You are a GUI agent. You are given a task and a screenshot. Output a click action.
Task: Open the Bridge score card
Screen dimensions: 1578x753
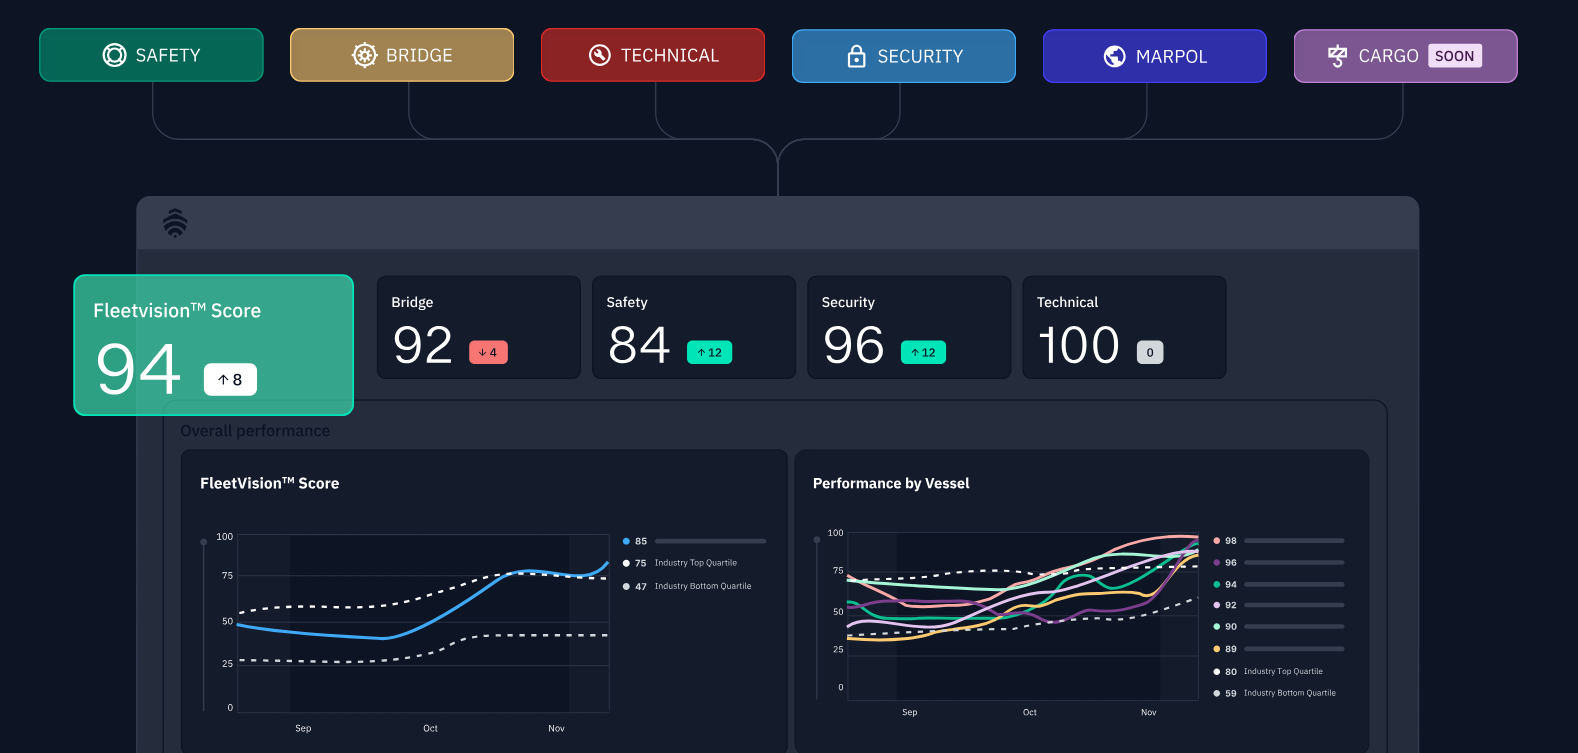point(479,327)
